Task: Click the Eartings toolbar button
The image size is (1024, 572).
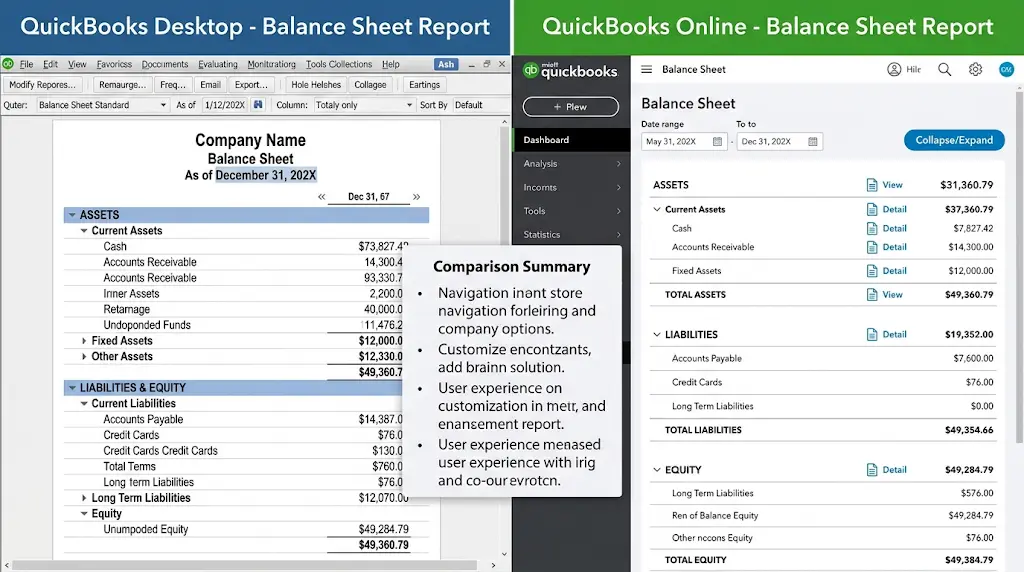Action: pyautogui.click(x=424, y=85)
